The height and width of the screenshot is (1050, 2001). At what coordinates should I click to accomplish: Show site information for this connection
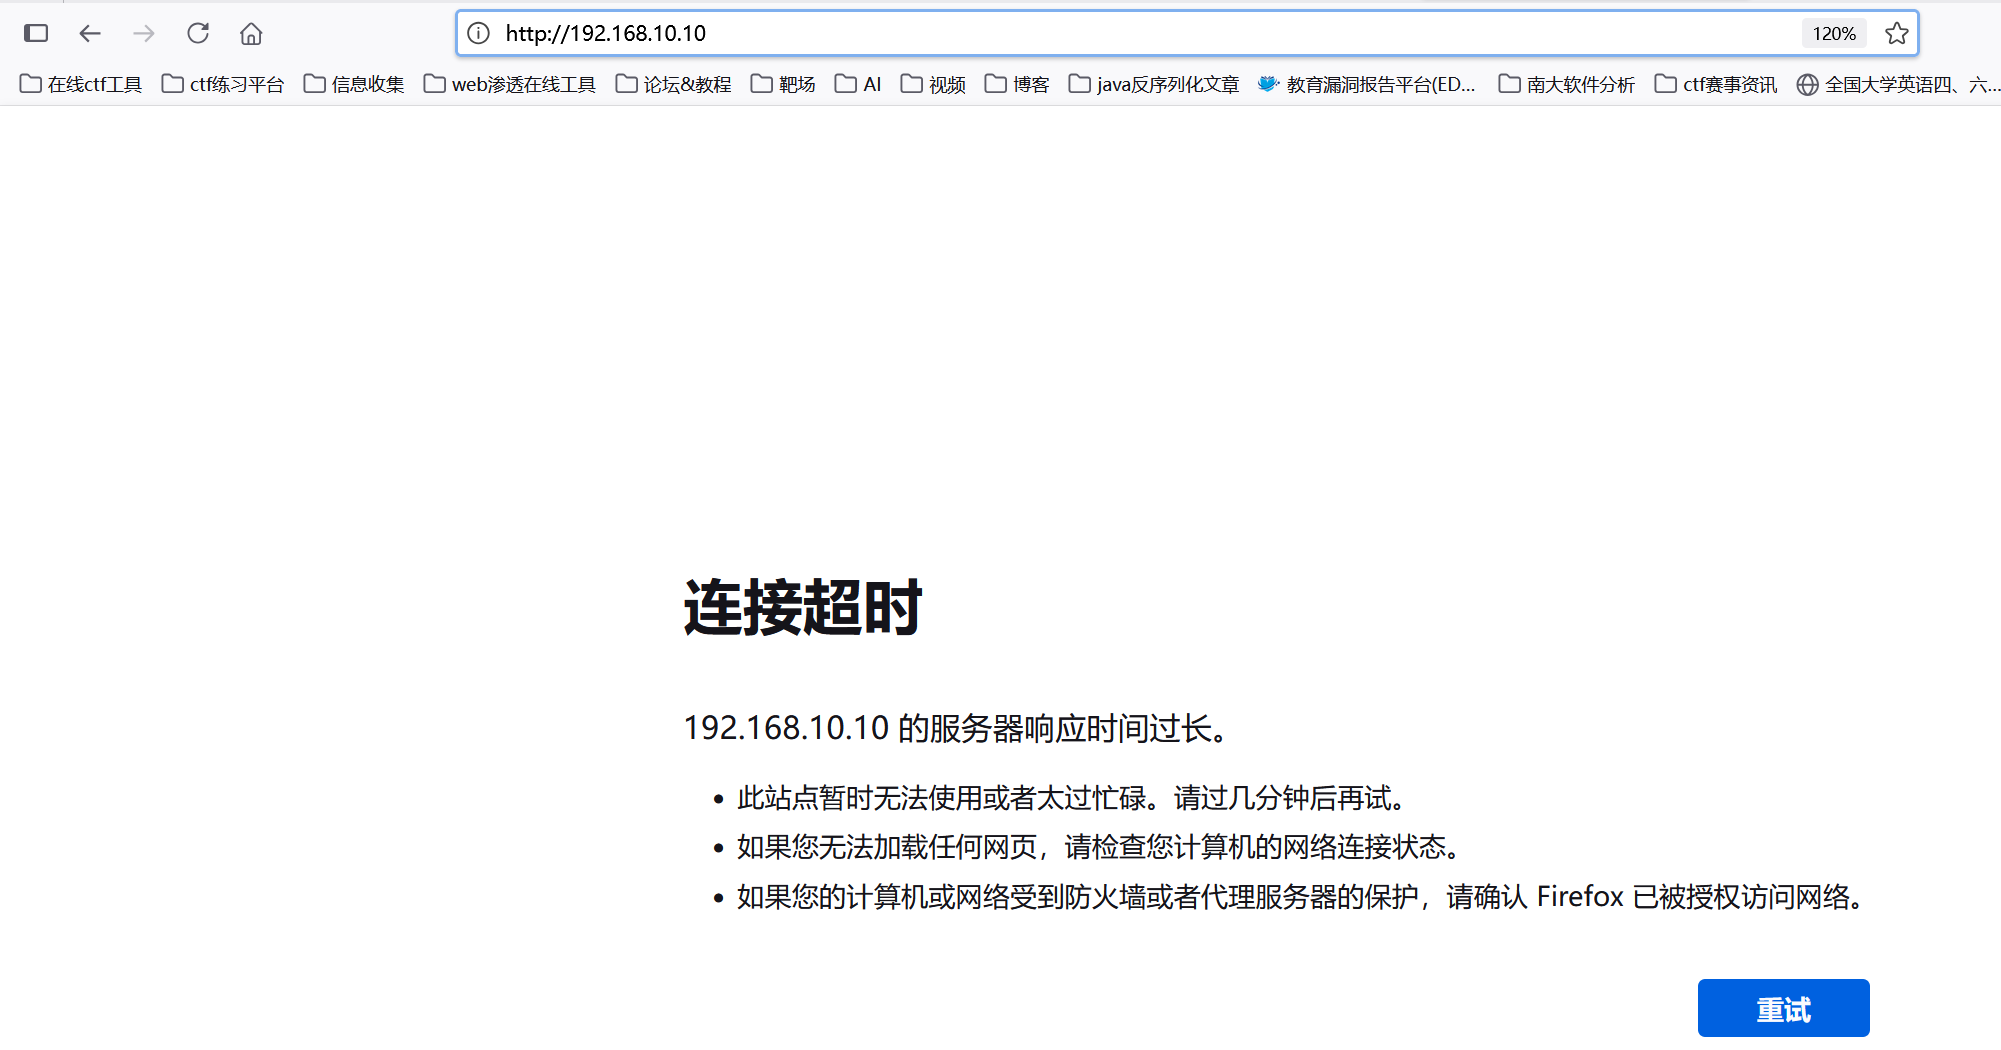479,33
